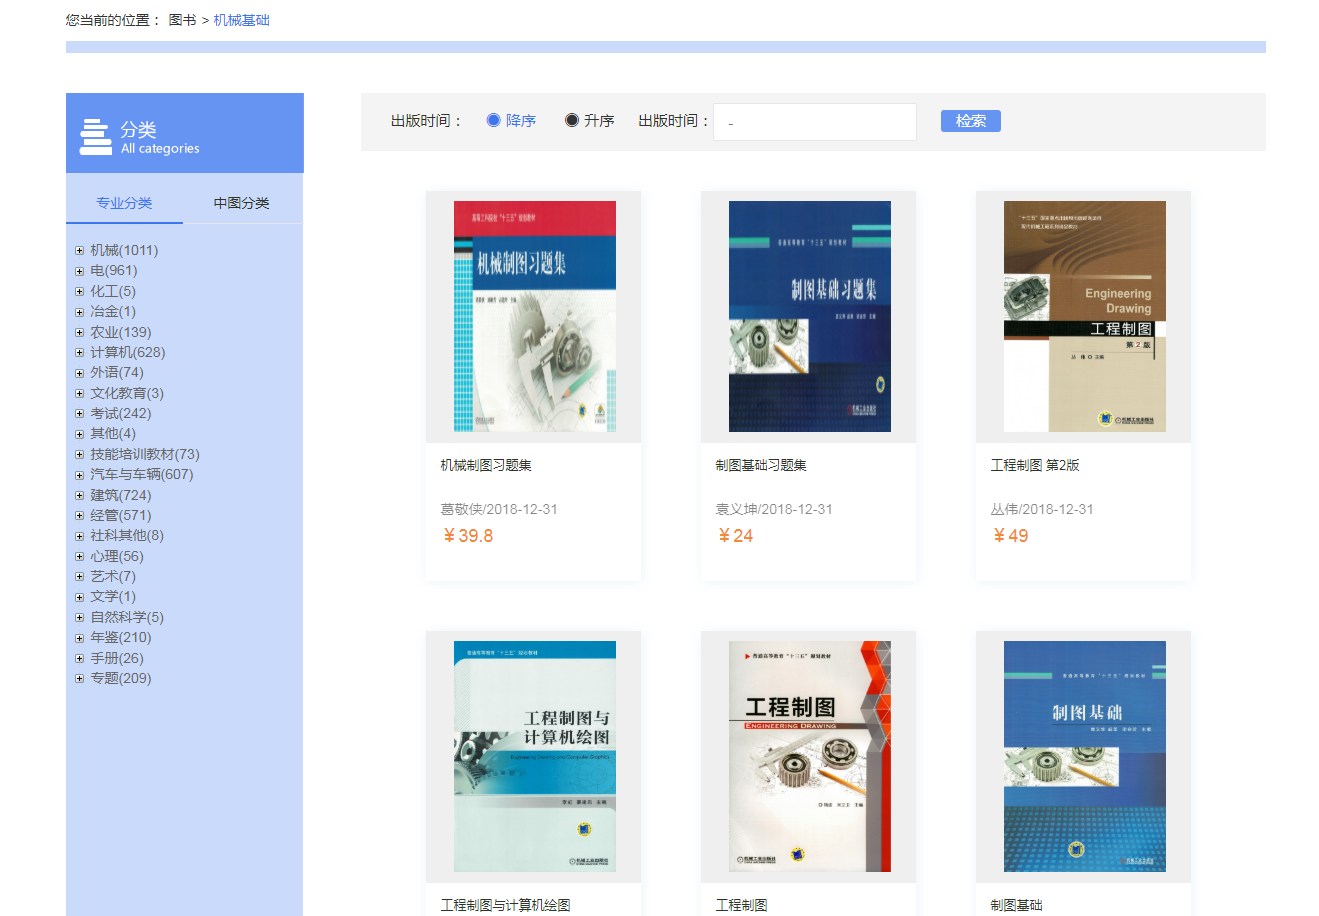Expand the 化工(5) category node
The height and width of the screenshot is (916, 1319).
tap(79, 292)
